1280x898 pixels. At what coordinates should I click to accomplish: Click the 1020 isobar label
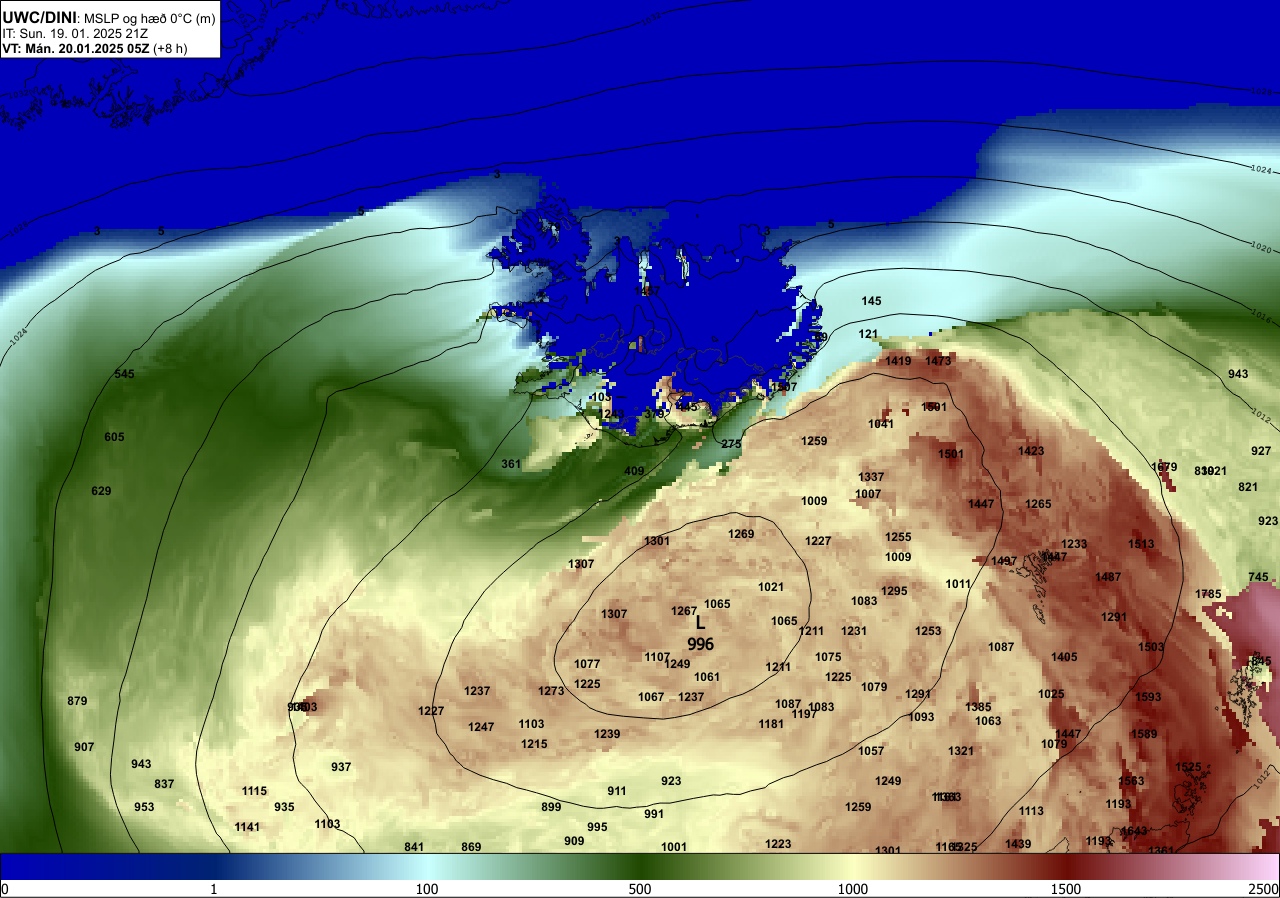(x=1260, y=247)
